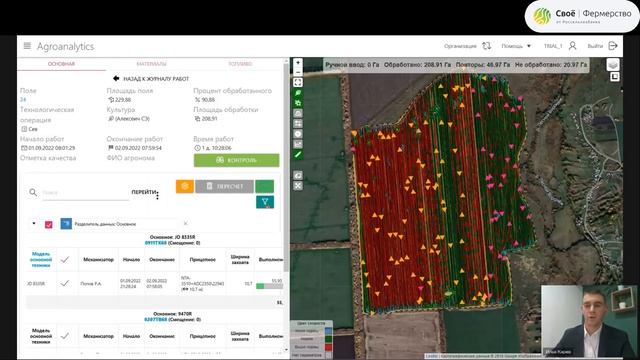
Task: Click the blank green button next to ПЕРЕСЧЕТ
Action: coord(264,186)
